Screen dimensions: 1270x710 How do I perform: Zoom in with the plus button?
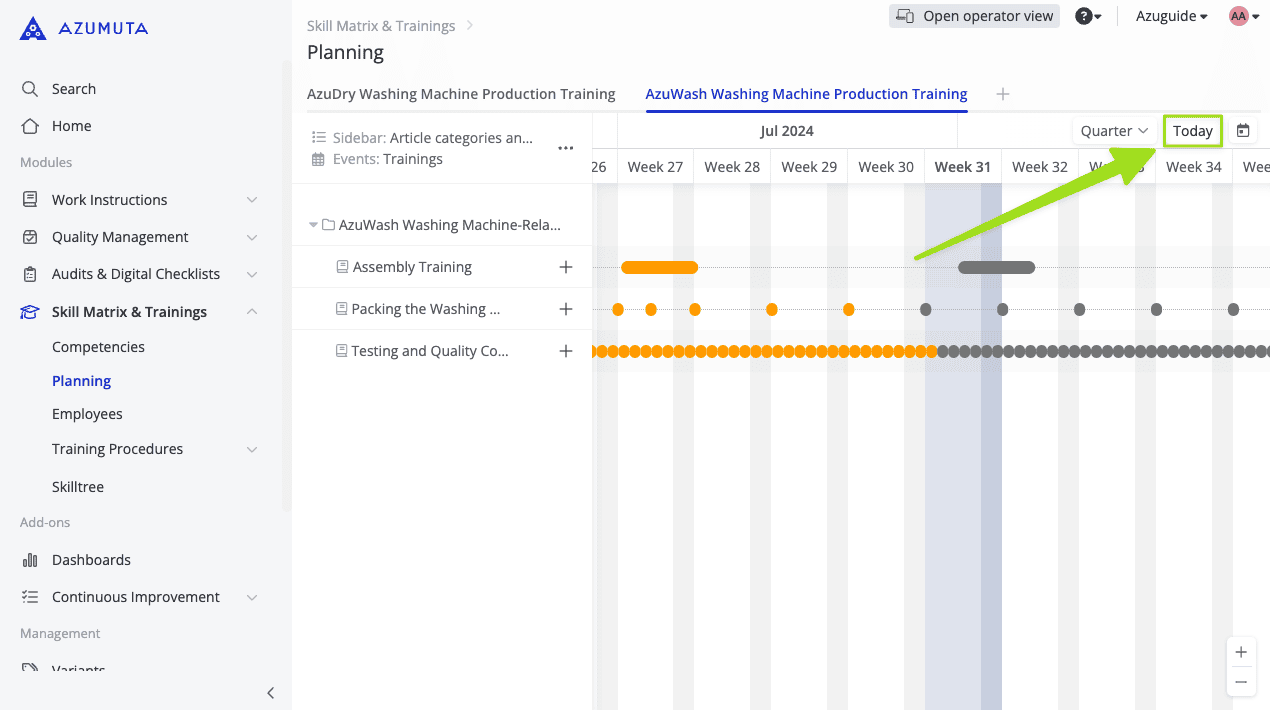[x=1241, y=653]
